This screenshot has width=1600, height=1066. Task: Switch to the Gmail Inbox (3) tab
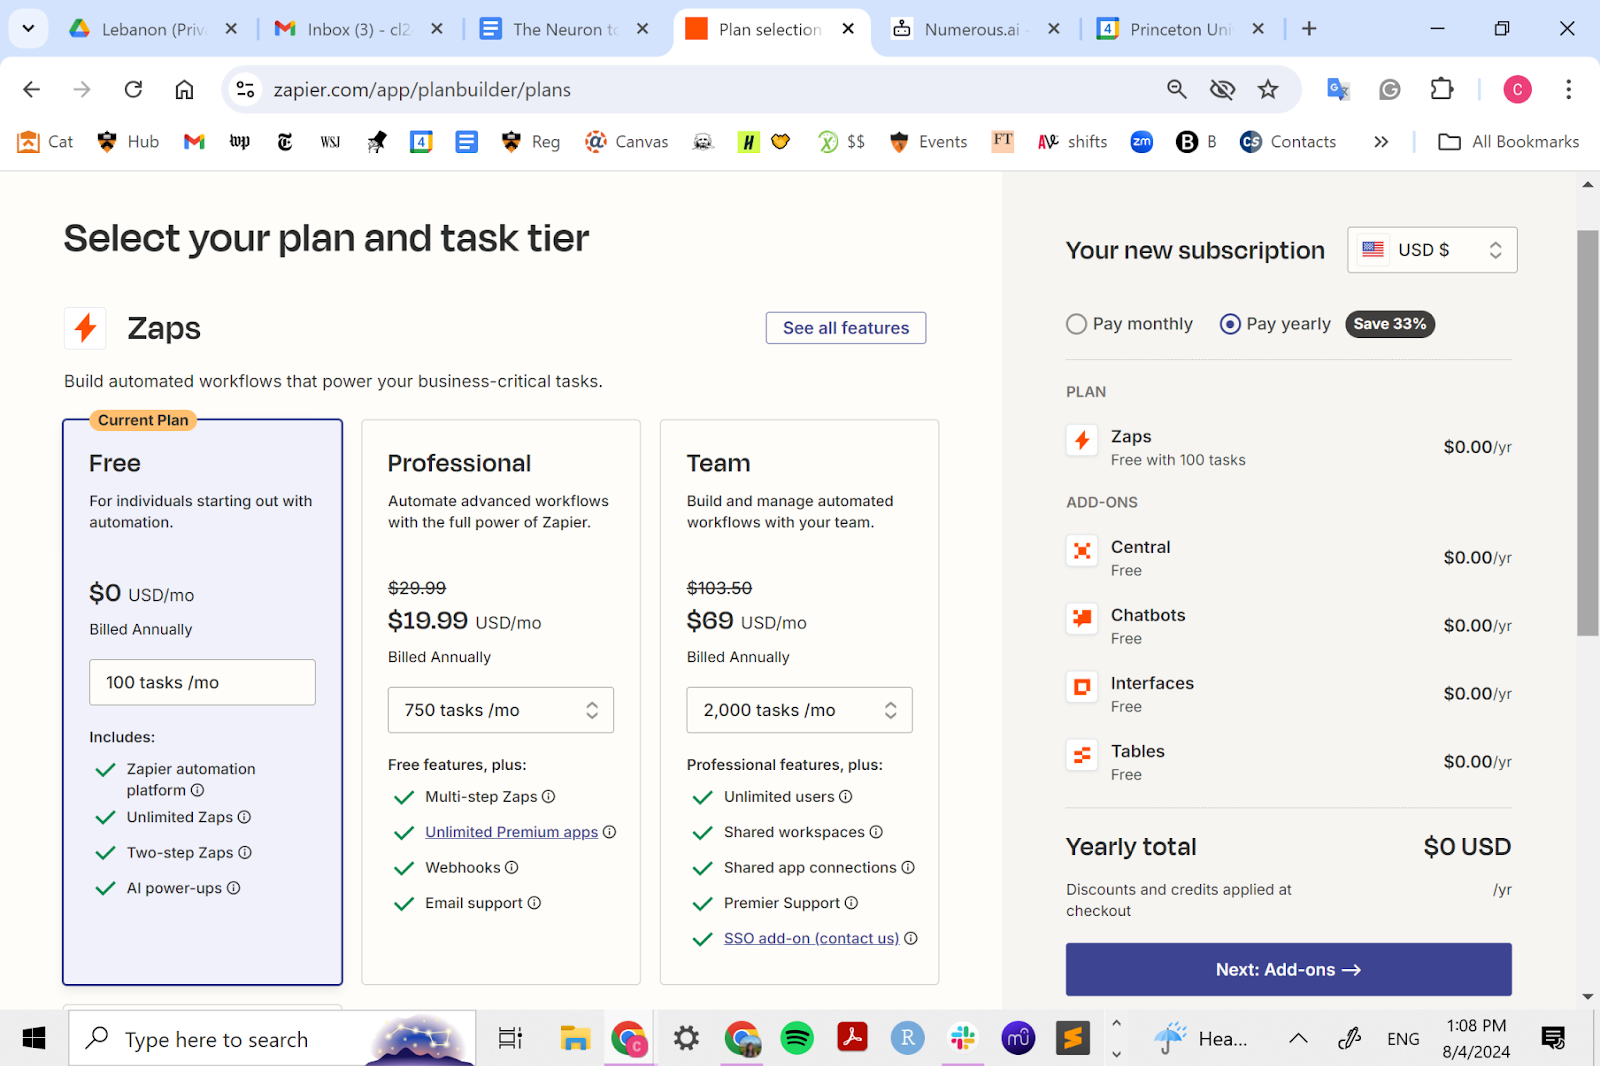[358, 29]
